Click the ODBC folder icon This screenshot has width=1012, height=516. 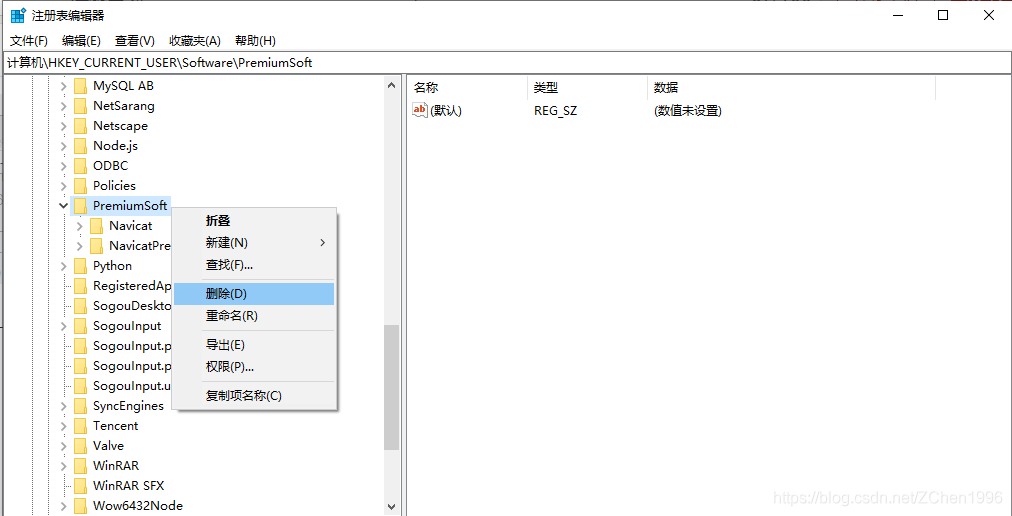point(80,166)
